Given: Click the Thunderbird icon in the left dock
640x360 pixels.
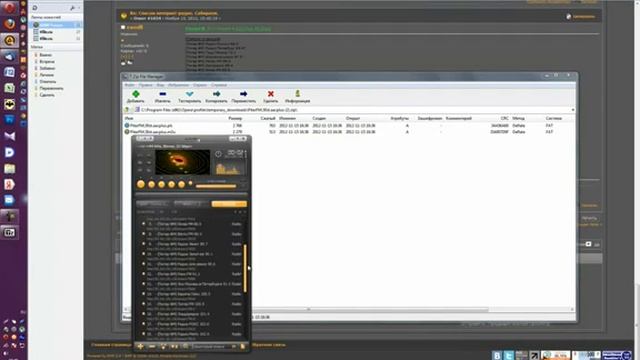Looking at the screenshot, I should (9, 56).
